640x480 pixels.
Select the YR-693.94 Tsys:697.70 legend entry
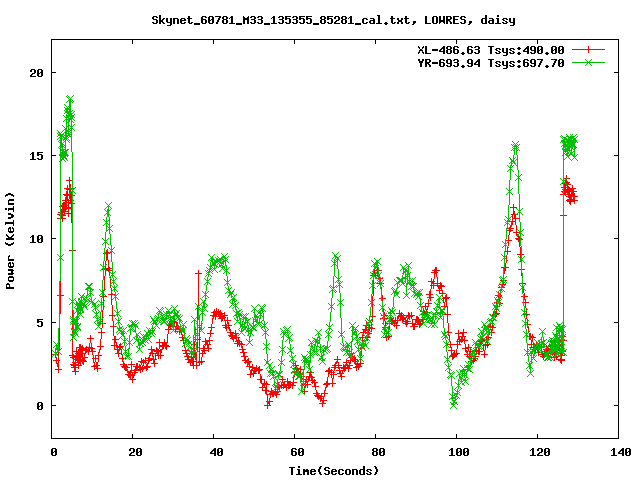(491, 63)
